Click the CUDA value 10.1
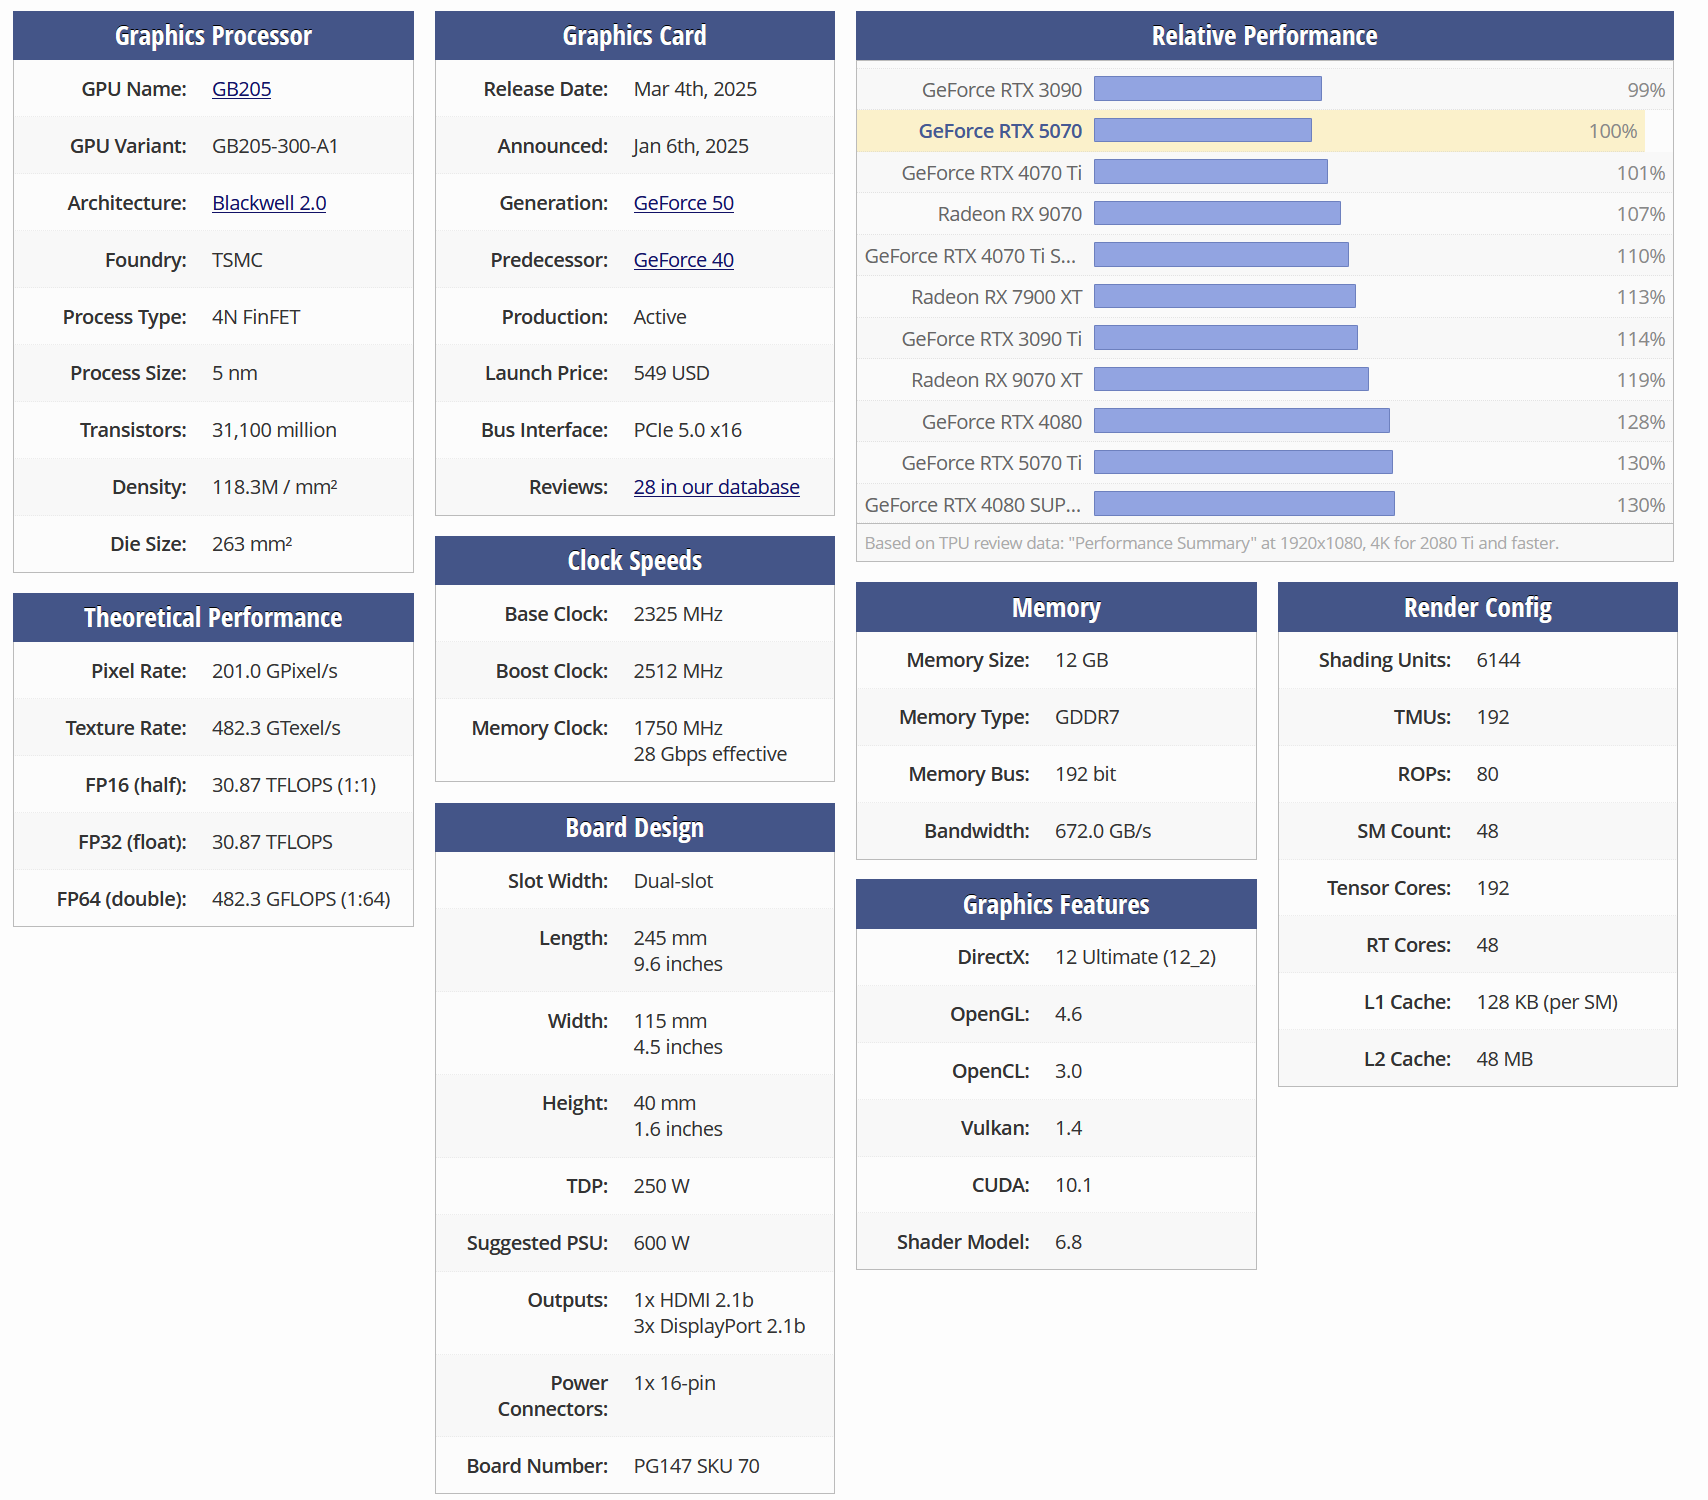The height and width of the screenshot is (1500, 1708). point(1073,1185)
